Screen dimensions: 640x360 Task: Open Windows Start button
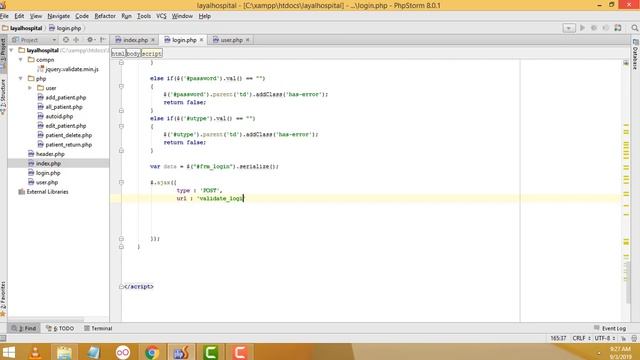(9, 352)
